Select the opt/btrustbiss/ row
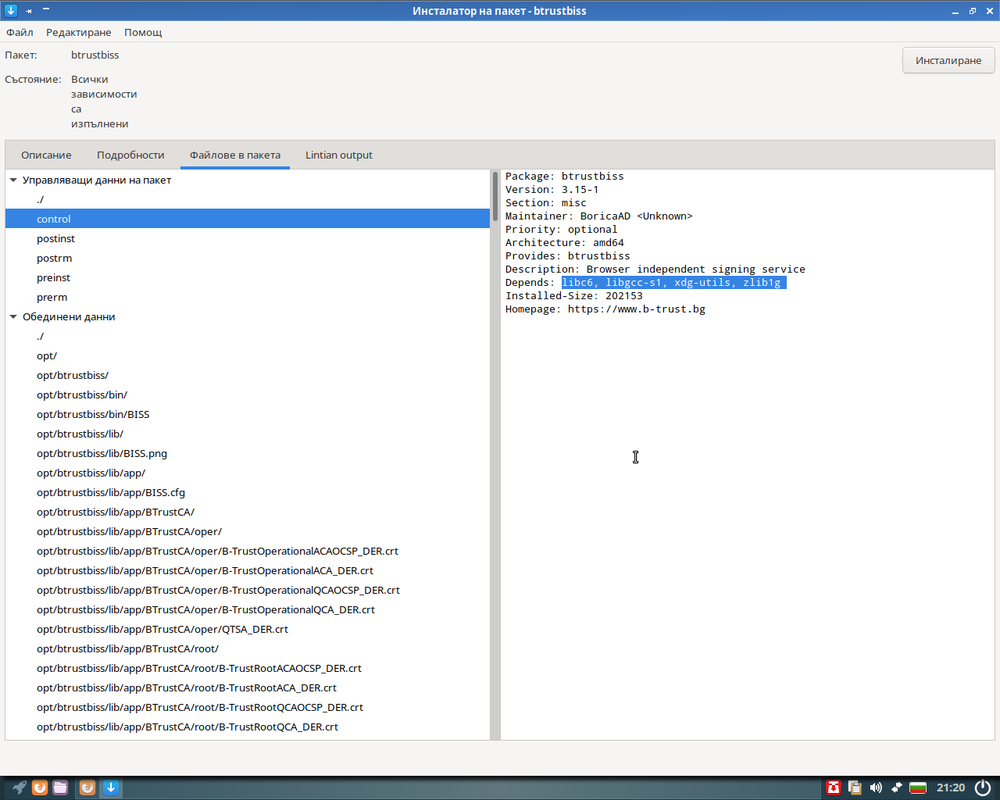Screen dimensions: 1000x800 click(x=247, y=375)
